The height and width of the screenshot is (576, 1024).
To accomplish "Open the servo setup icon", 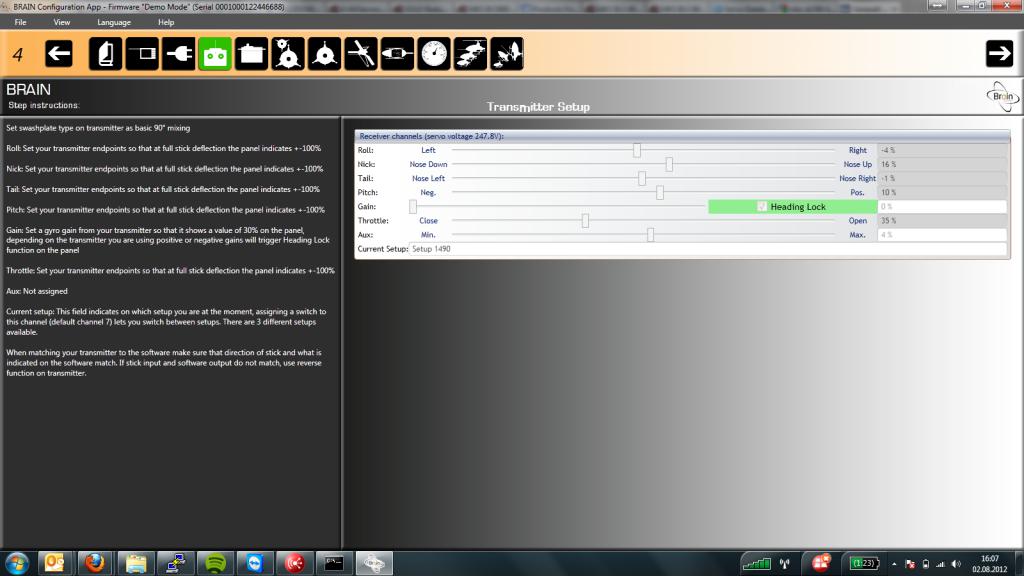I will (x=251, y=54).
